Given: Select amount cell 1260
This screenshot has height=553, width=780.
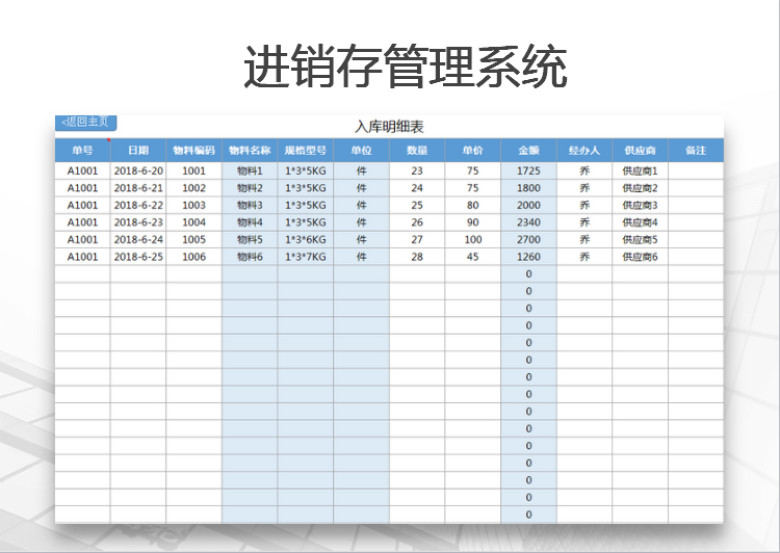Looking at the screenshot, I should tap(529, 257).
